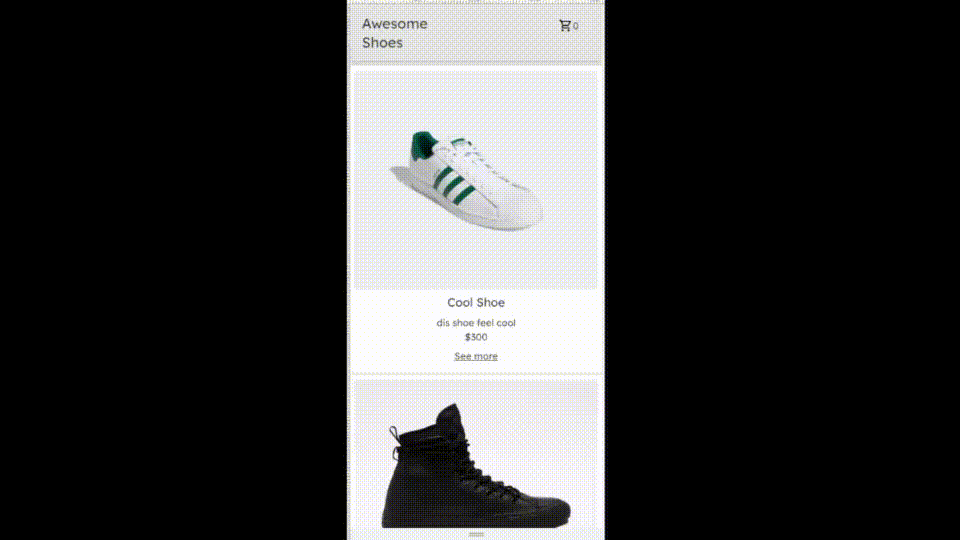Click the heel pull-loop on black boot

[x=393, y=435]
